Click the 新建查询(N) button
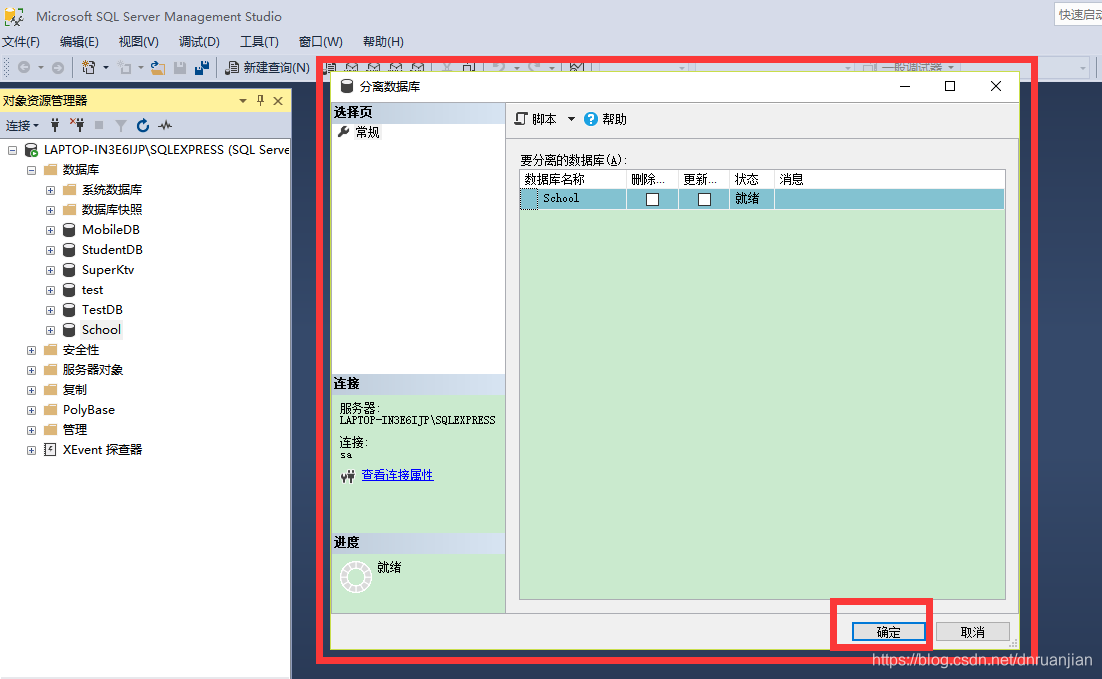The height and width of the screenshot is (679, 1102). (x=267, y=67)
